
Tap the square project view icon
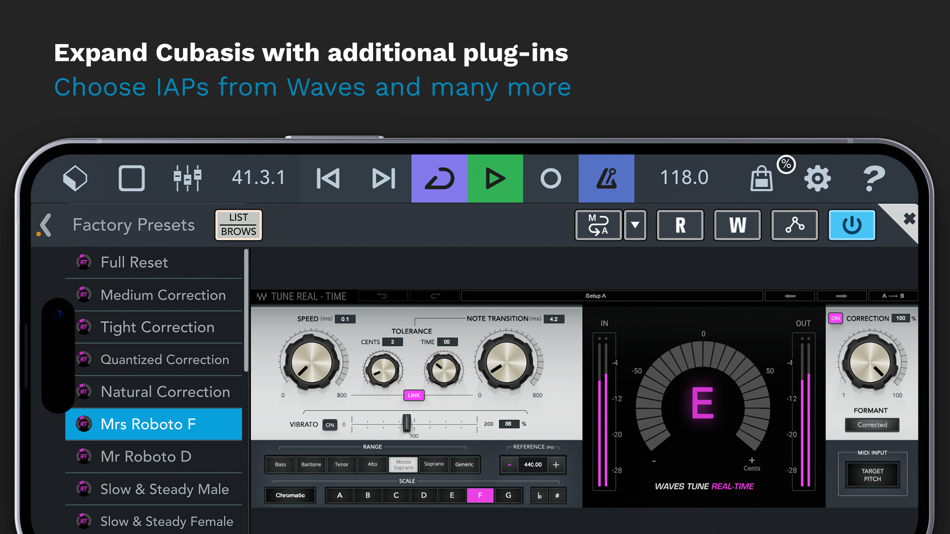pos(131,178)
